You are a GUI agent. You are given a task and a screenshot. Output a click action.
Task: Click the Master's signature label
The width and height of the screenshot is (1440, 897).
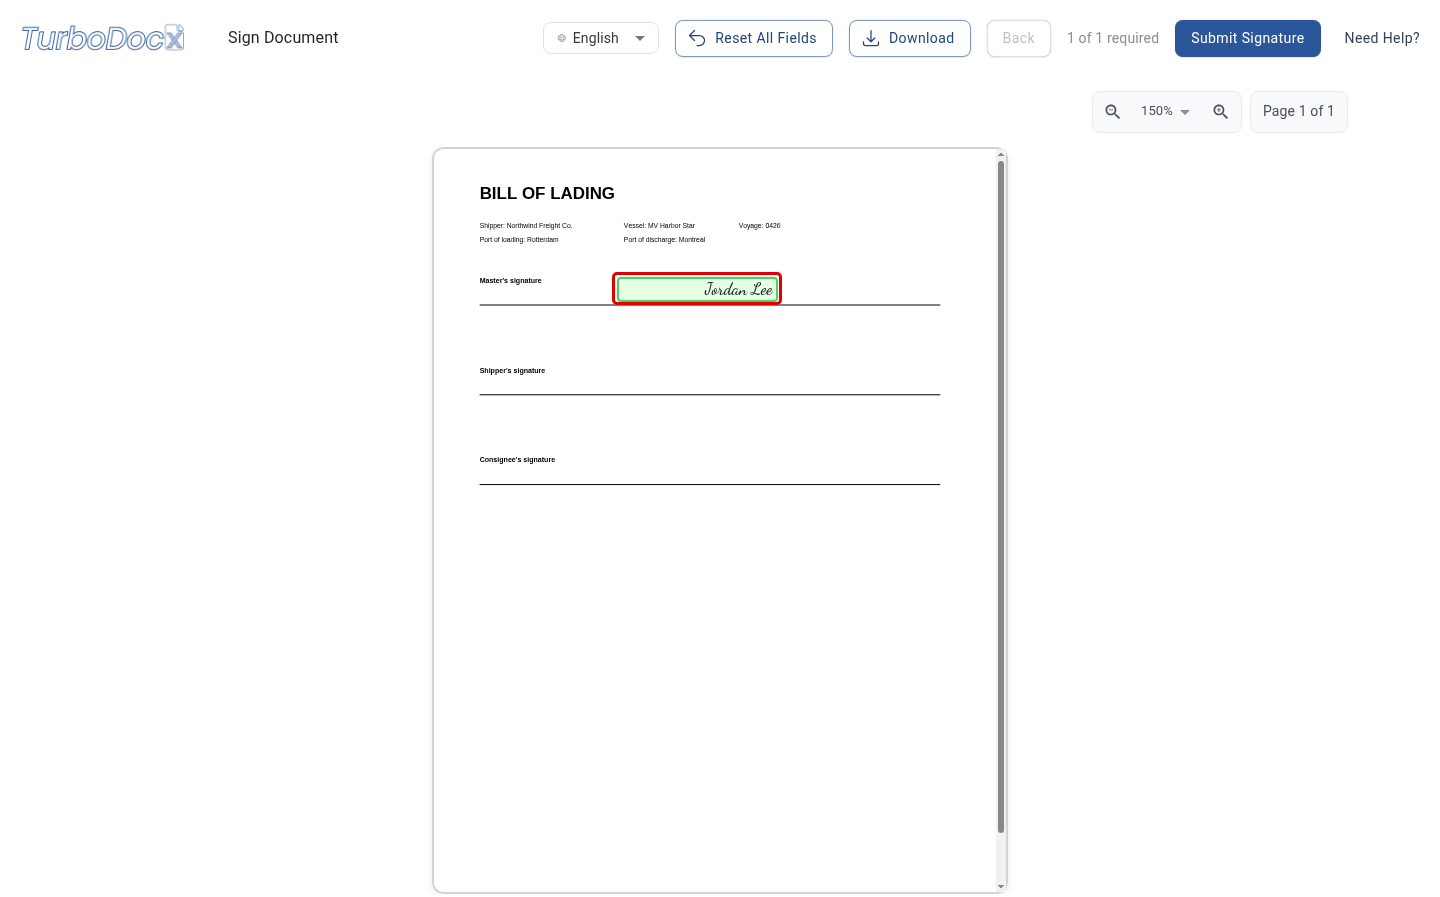click(510, 281)
